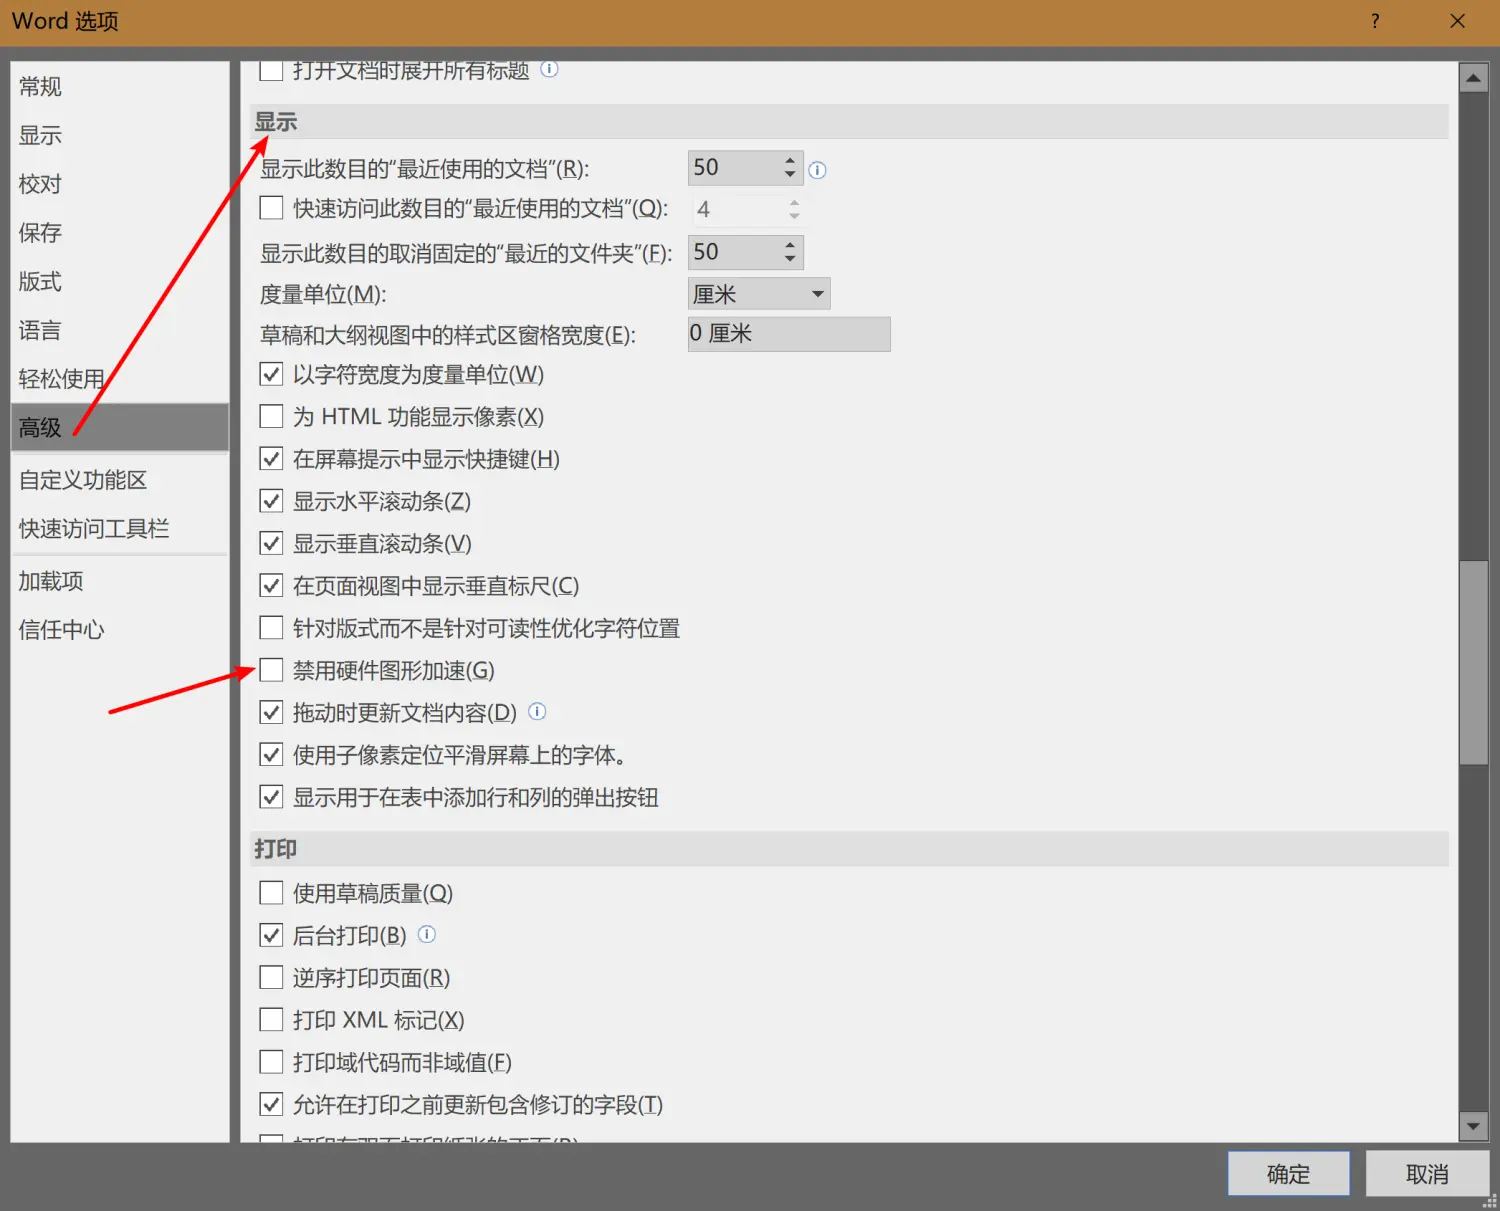Click info icon beside 打开文档时展开所有标题
The width and height of the screenshot is (1500, 1211).
coord(549,69)
